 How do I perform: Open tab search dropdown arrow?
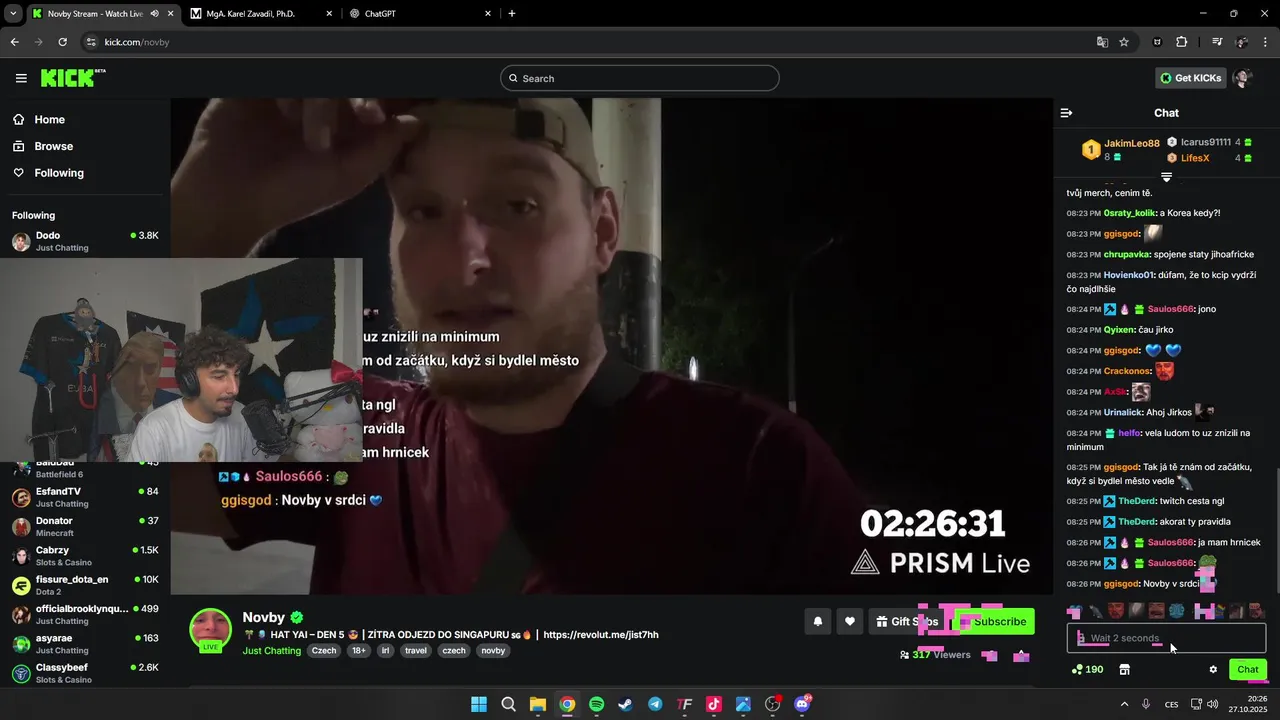point(12,14)
